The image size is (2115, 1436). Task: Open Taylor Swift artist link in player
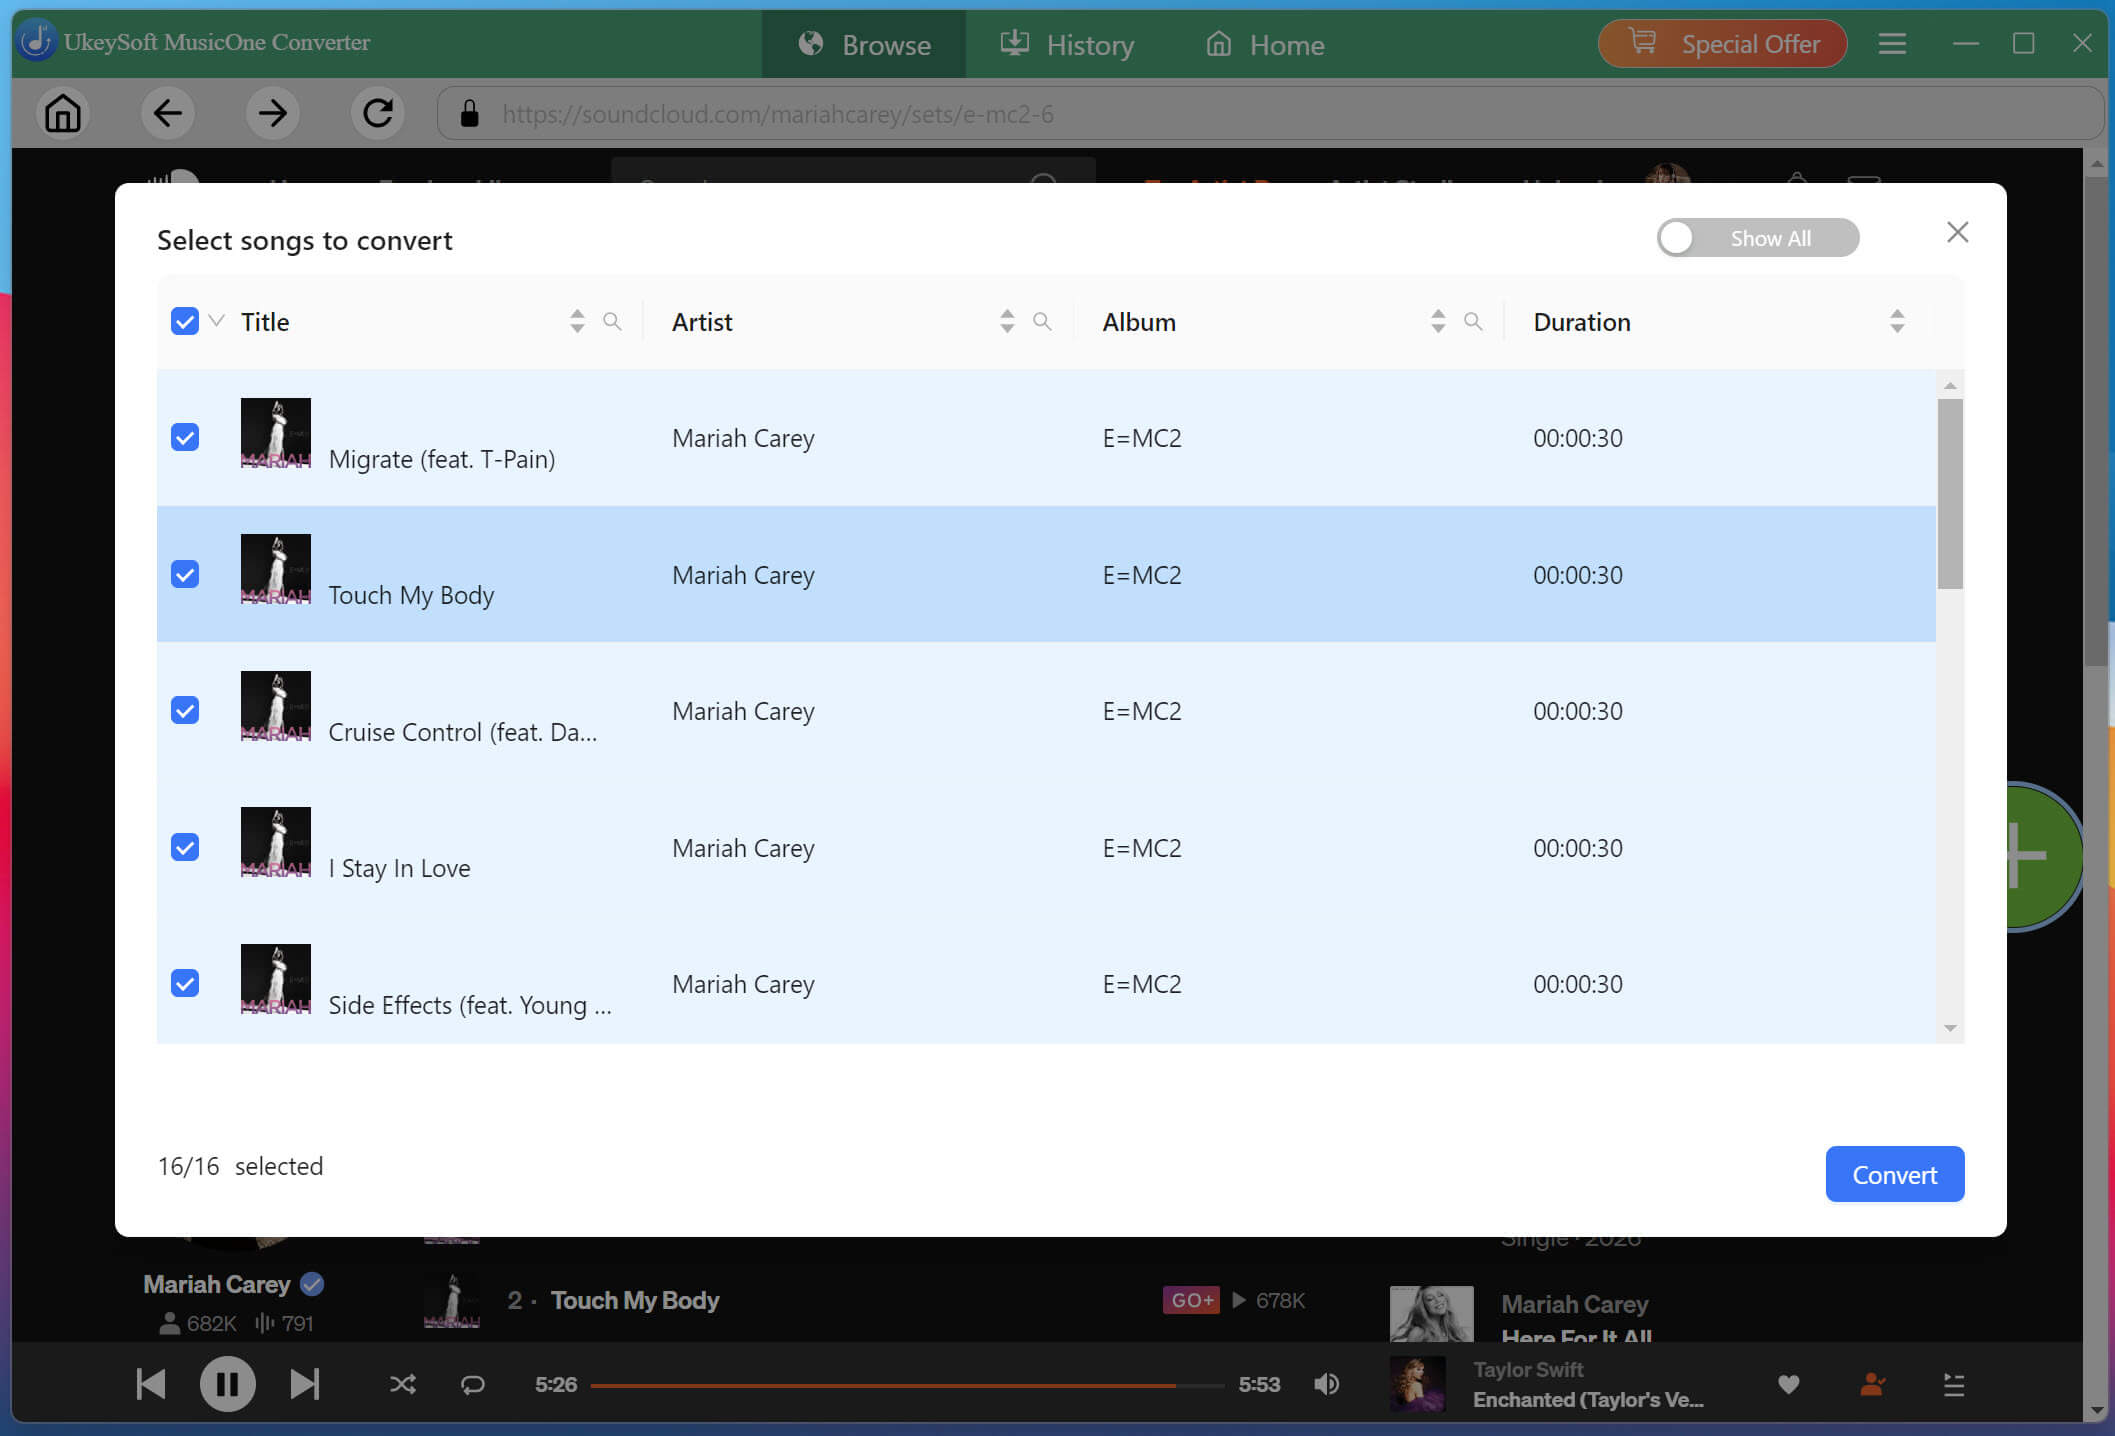pos(1528,1369)
